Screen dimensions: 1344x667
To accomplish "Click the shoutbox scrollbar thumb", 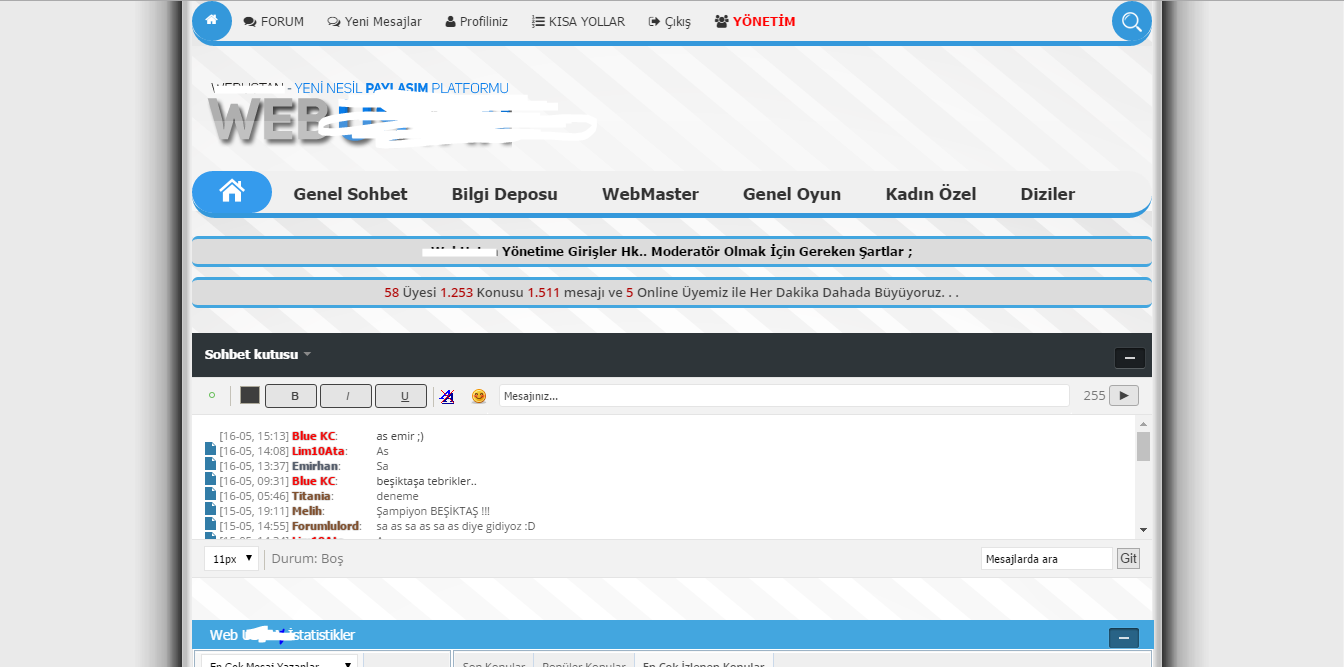I will 1143,446.
